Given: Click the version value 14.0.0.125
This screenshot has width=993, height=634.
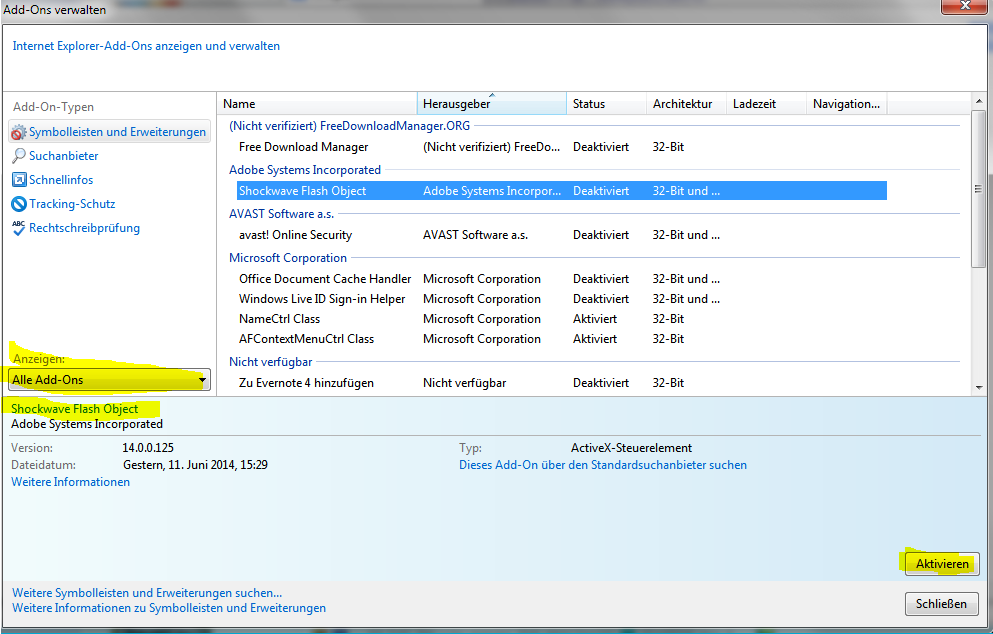Looking at the screenshot, I should pyautogui.click(x=148, y=448).
